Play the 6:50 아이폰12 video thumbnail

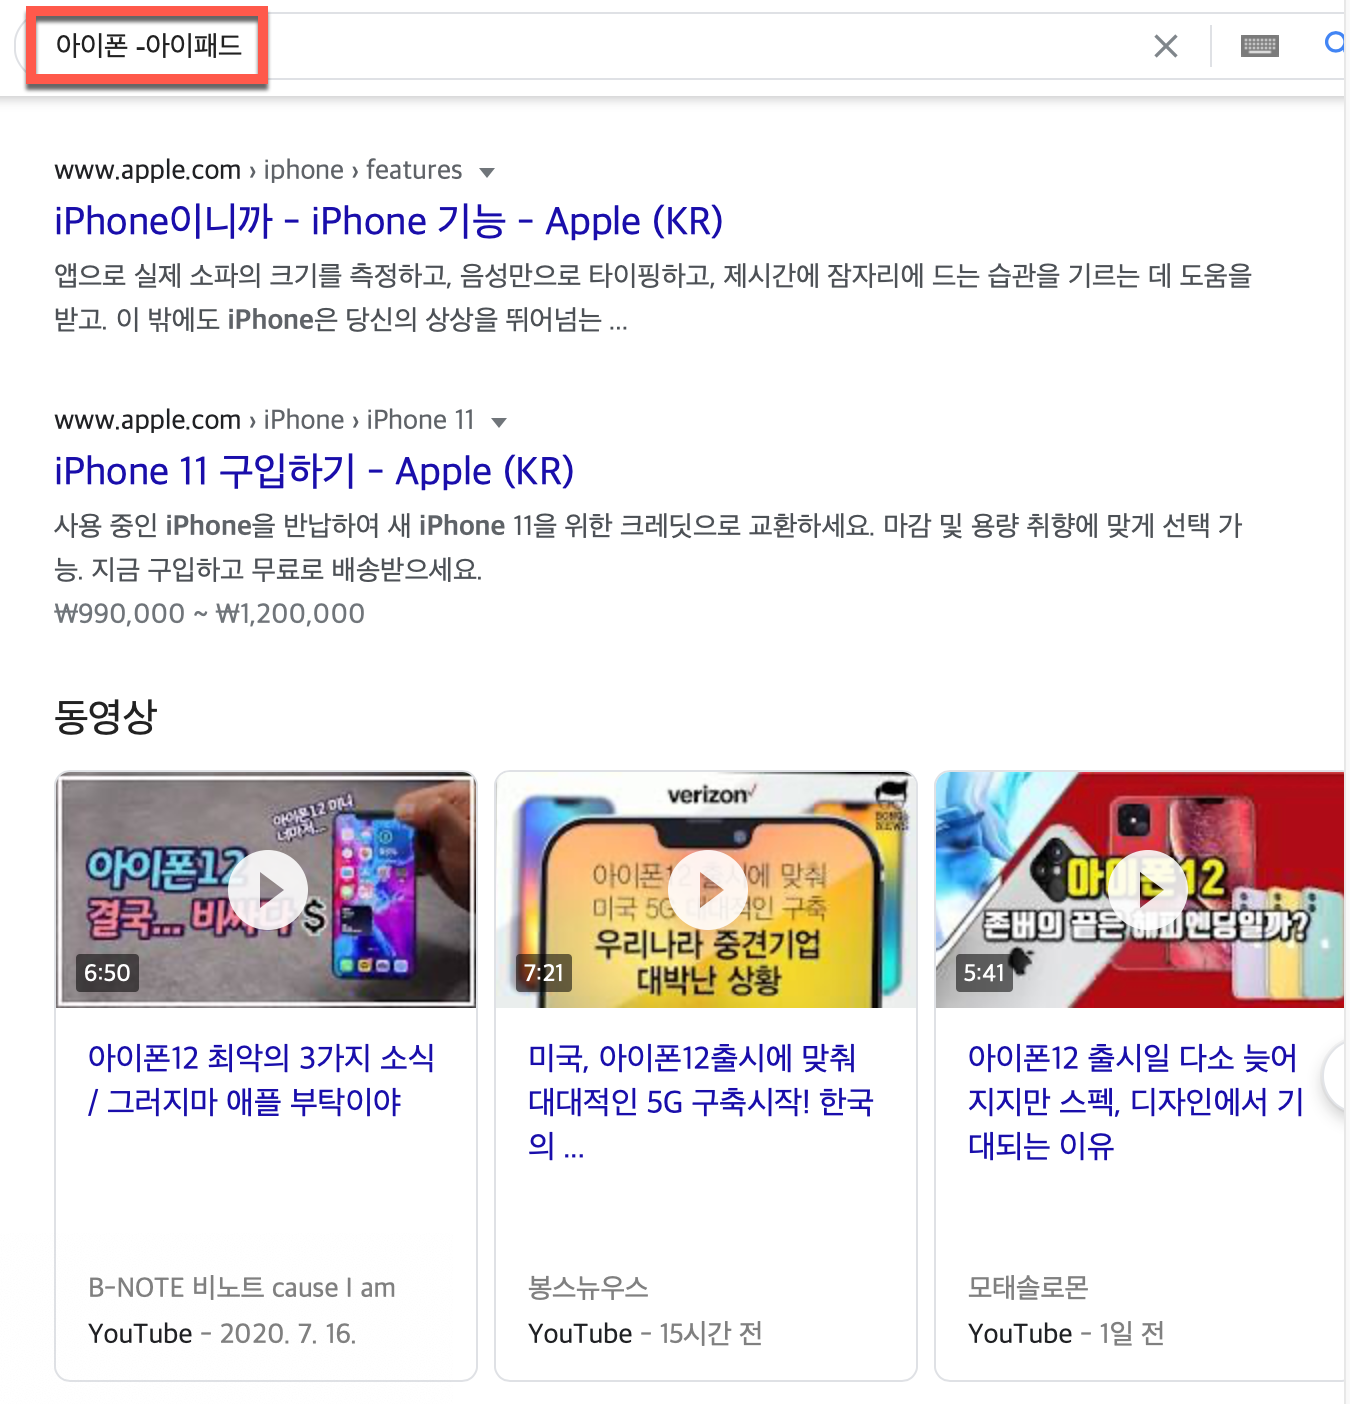point(266,889)
